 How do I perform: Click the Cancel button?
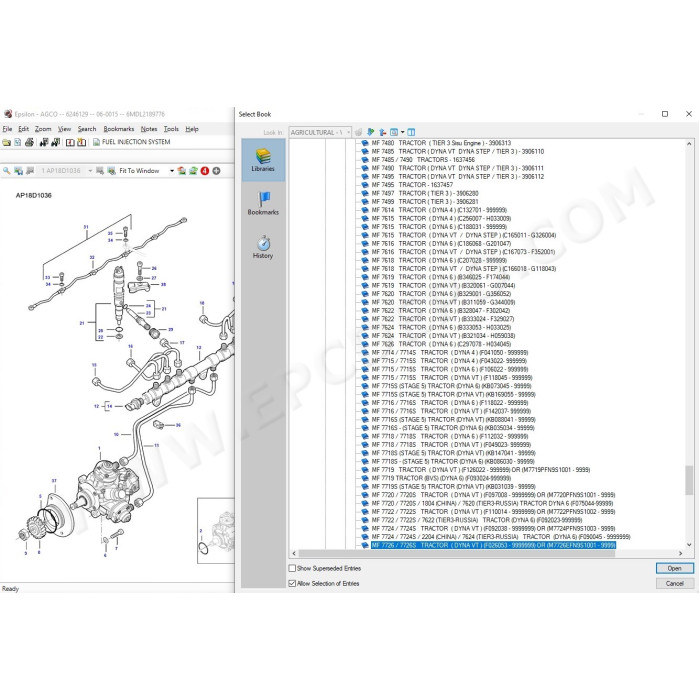pos(675,583)
